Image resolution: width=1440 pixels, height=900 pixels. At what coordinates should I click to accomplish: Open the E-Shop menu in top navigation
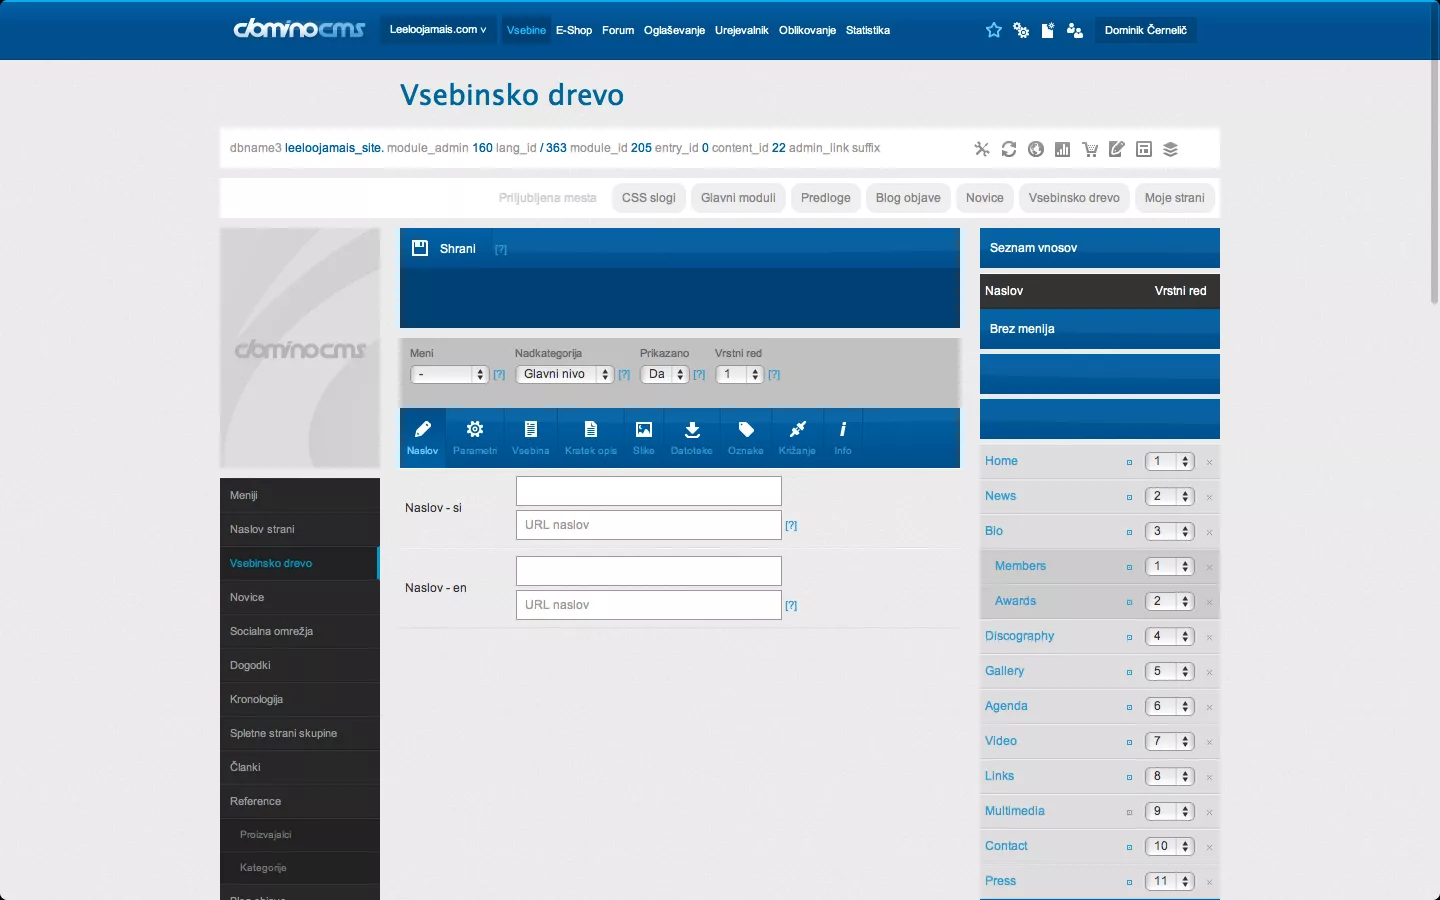pos(574,30)
